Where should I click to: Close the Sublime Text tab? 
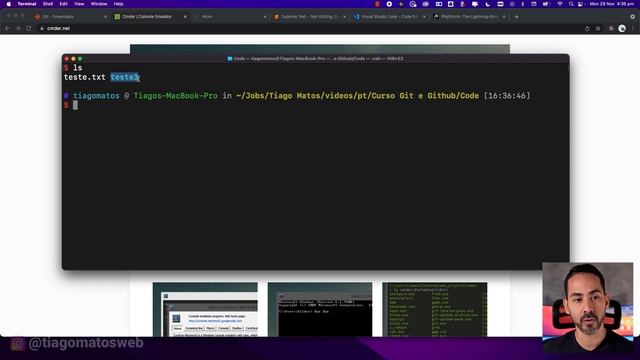(344, 17)
